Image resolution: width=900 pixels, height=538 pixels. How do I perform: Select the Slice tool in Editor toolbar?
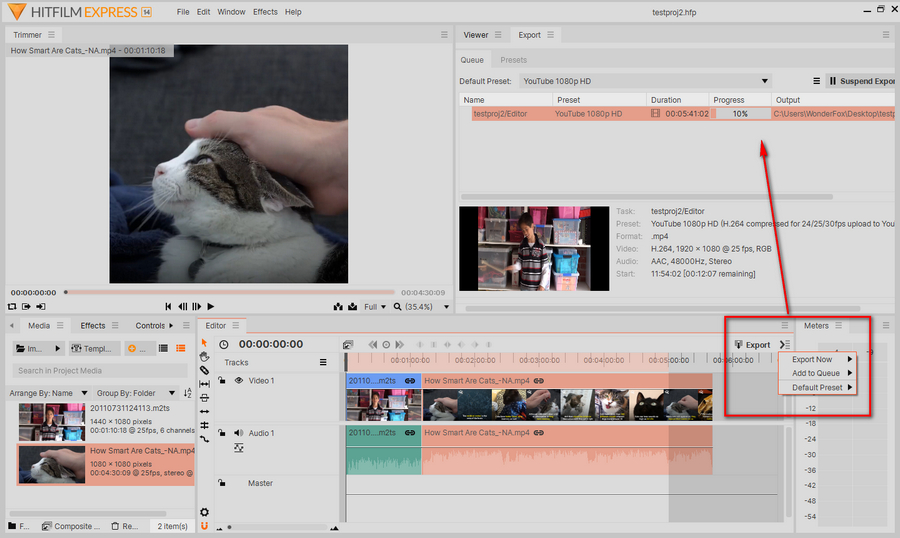tap(204, 370)
